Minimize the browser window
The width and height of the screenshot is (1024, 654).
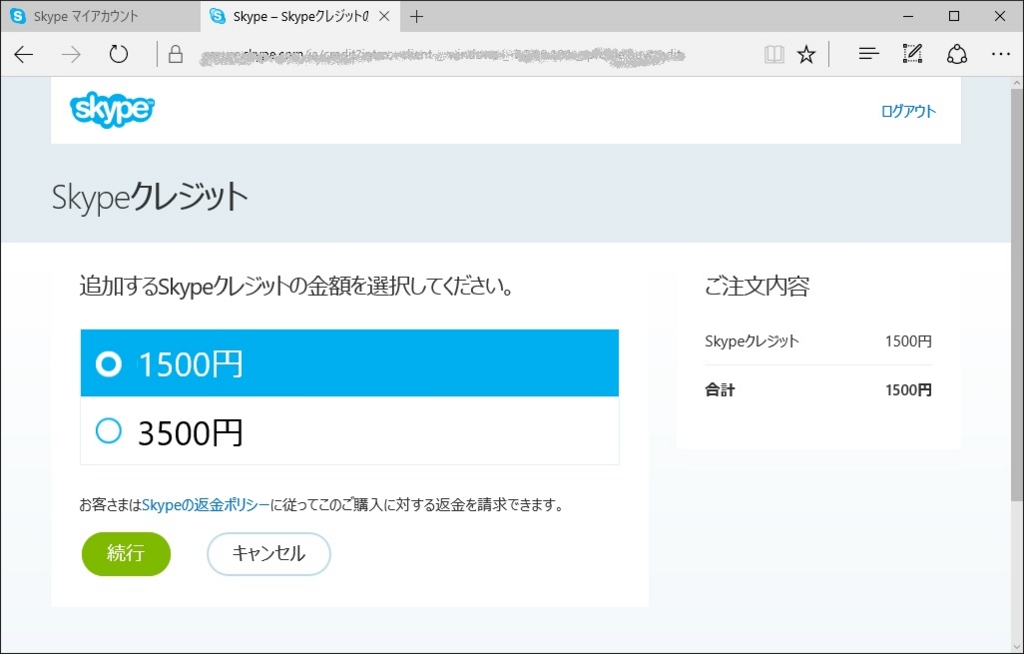click(x=908, y=16)
